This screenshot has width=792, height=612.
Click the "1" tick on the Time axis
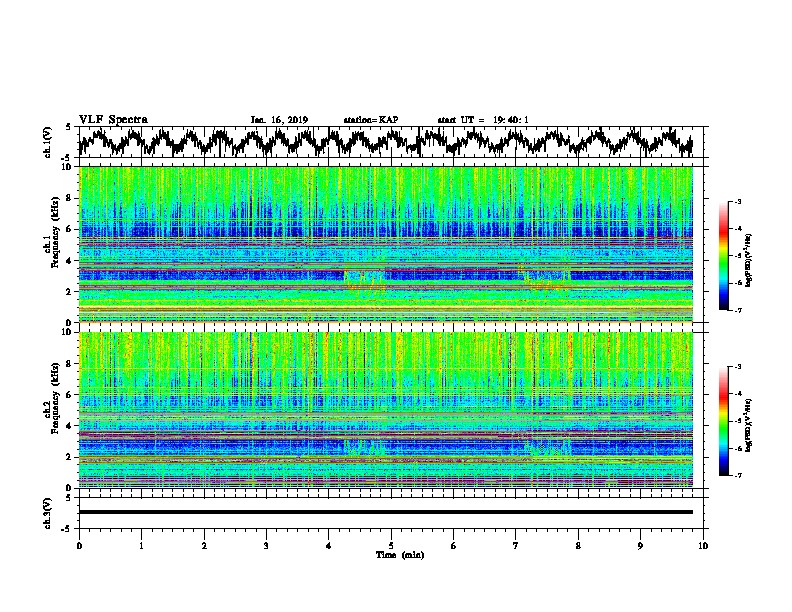pos(141,546)
